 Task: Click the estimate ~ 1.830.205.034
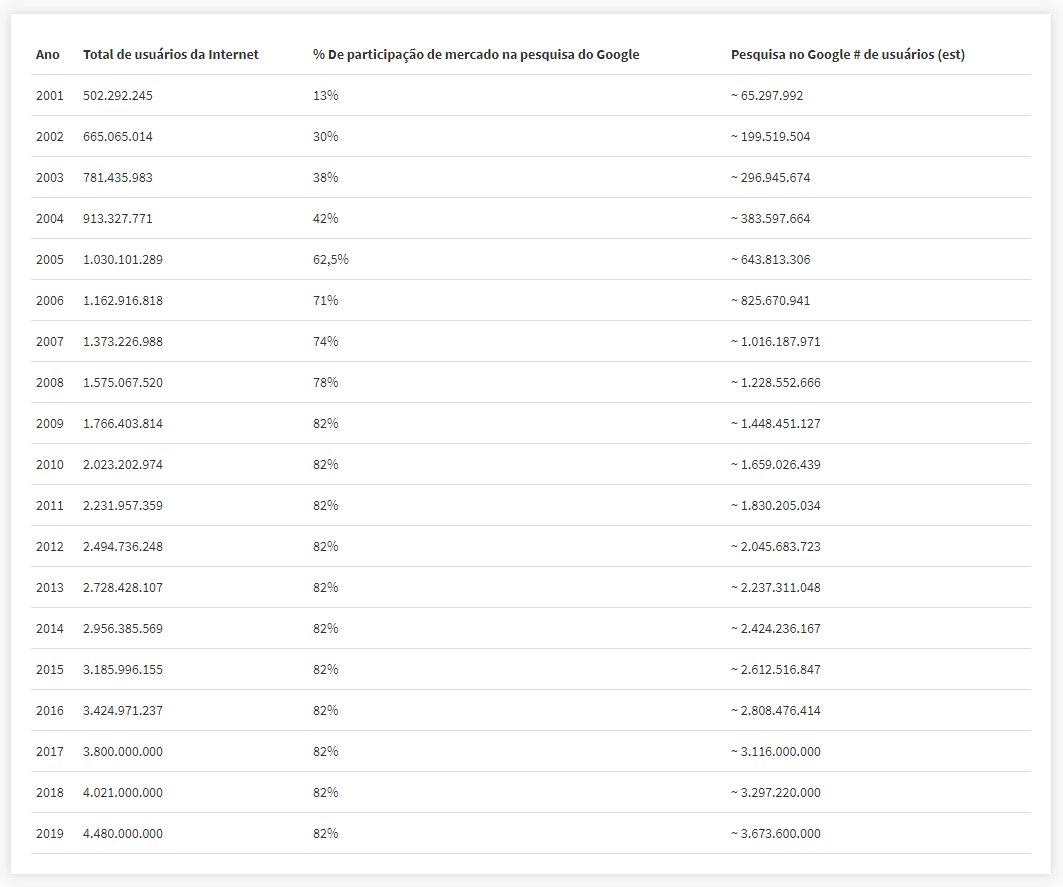(x=776, y=506)
